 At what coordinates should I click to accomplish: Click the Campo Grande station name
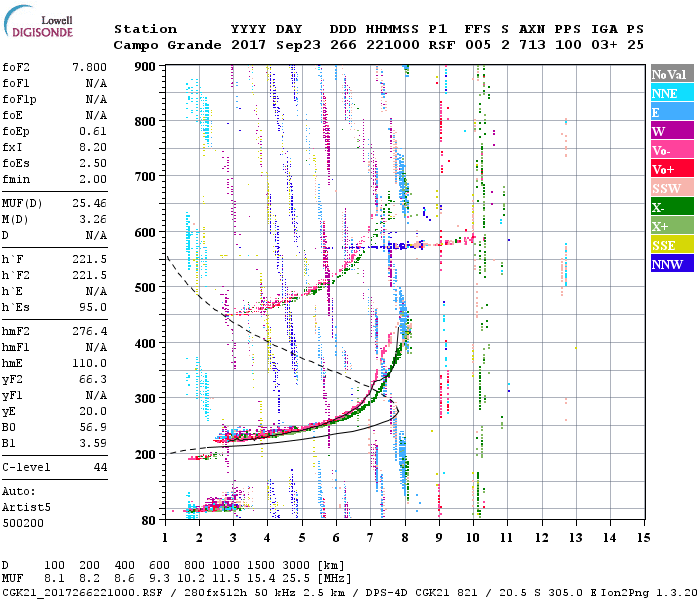pos(167,45)
